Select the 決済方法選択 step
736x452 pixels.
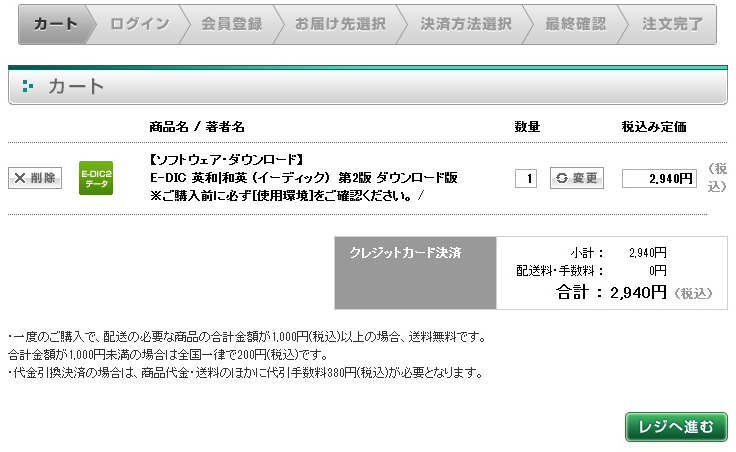466,24
